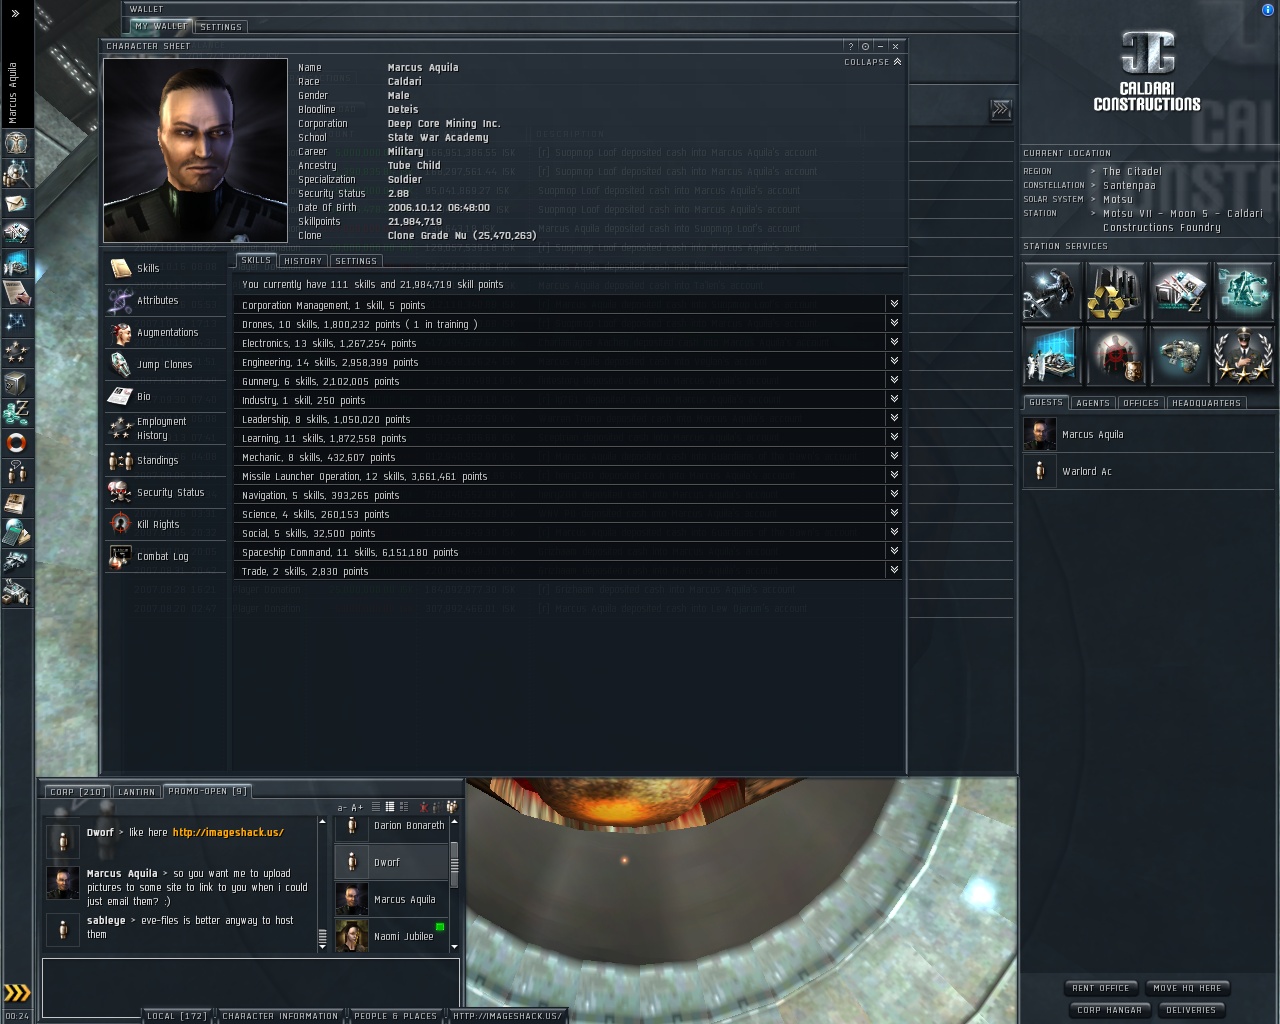Image resolution: width=1280 pixels, height=1024 pixels.
Task: Increase chat font size with A+
Action: 357,808
